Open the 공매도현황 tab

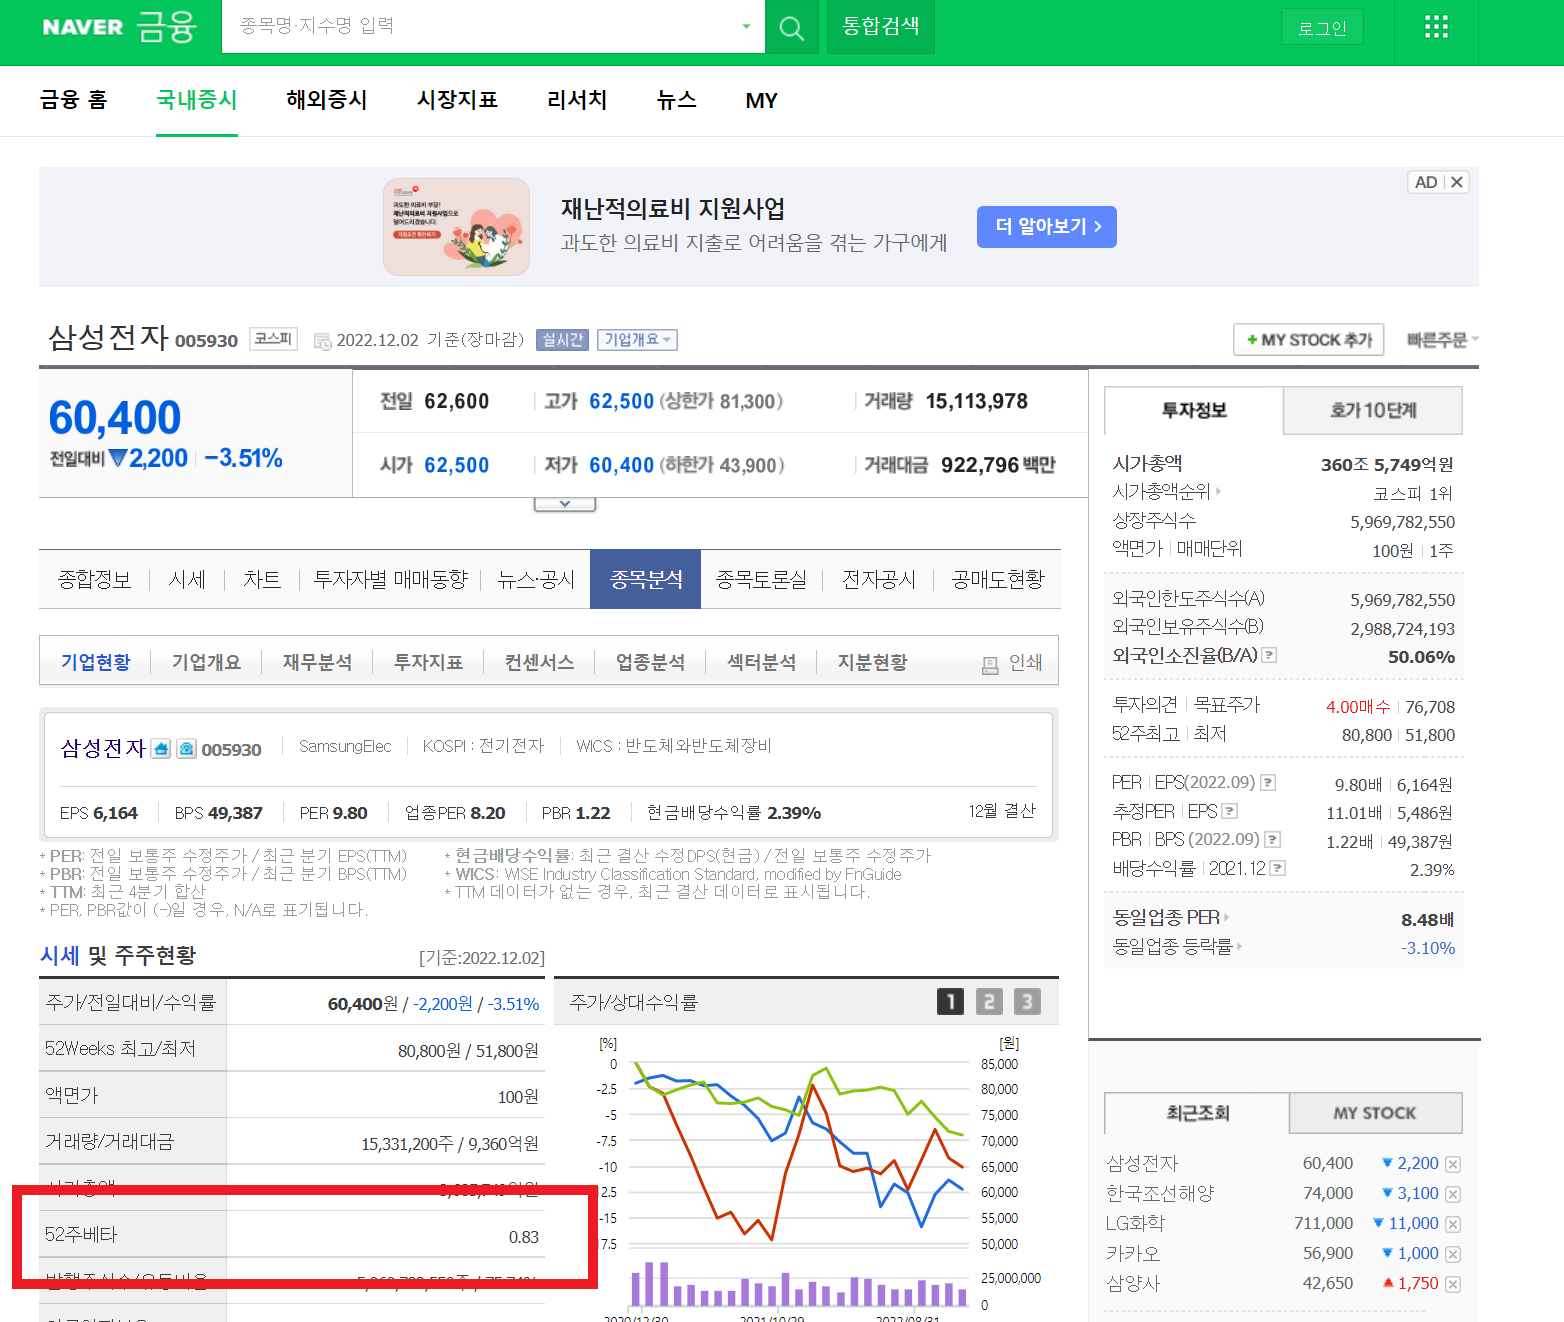[x=998, y=580]
